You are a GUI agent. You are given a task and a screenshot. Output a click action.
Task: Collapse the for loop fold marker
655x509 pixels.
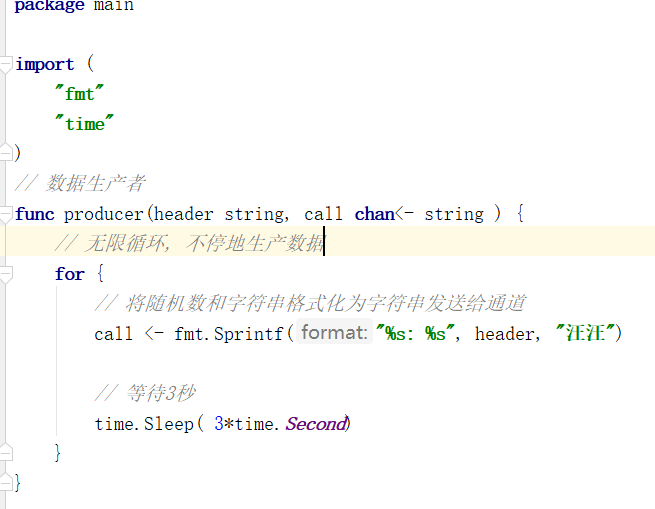[x=5, y=275]
